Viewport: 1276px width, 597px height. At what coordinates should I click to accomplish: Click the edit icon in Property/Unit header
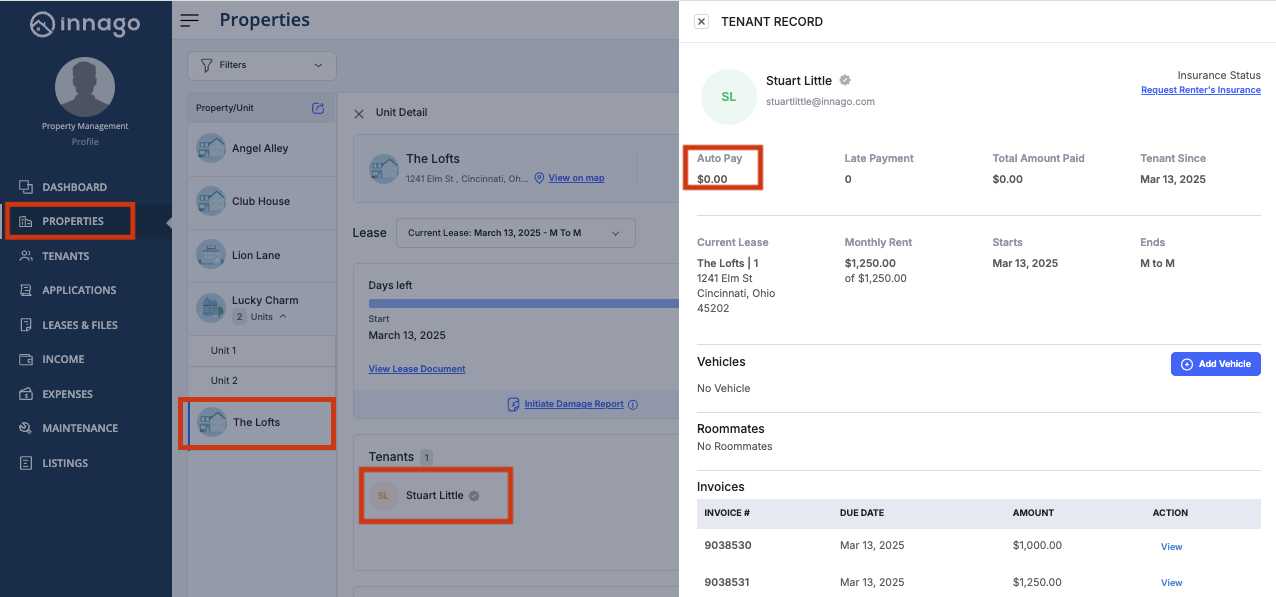tap(318, 108)
